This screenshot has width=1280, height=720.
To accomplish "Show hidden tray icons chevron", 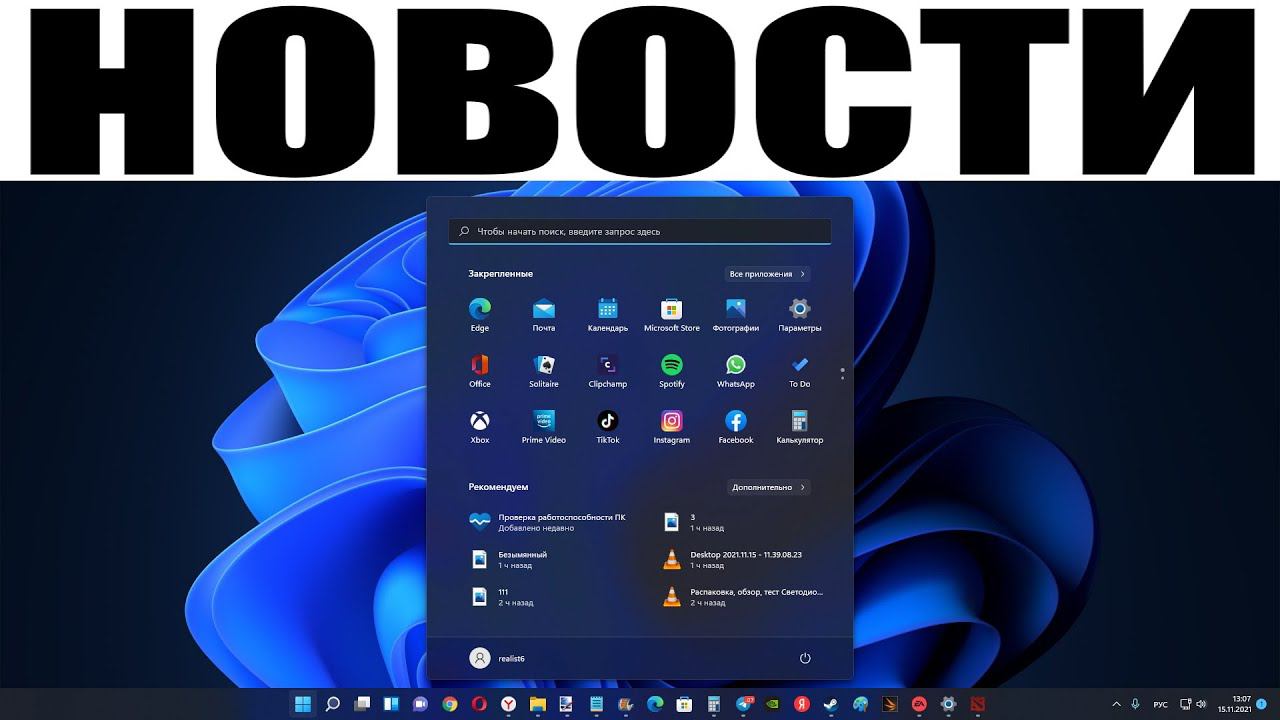I will point(1117,704).
